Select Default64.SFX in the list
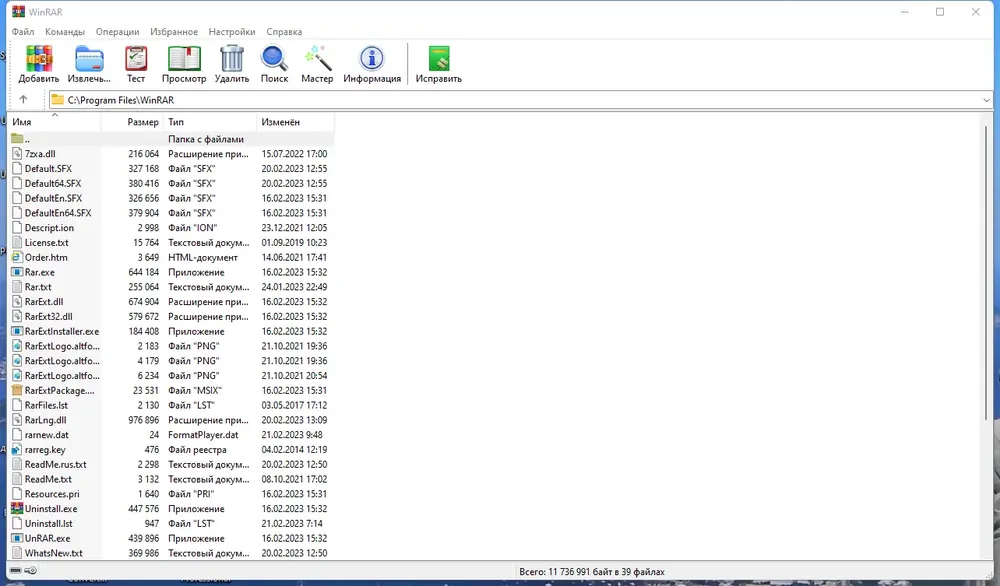 coord(53,183)
